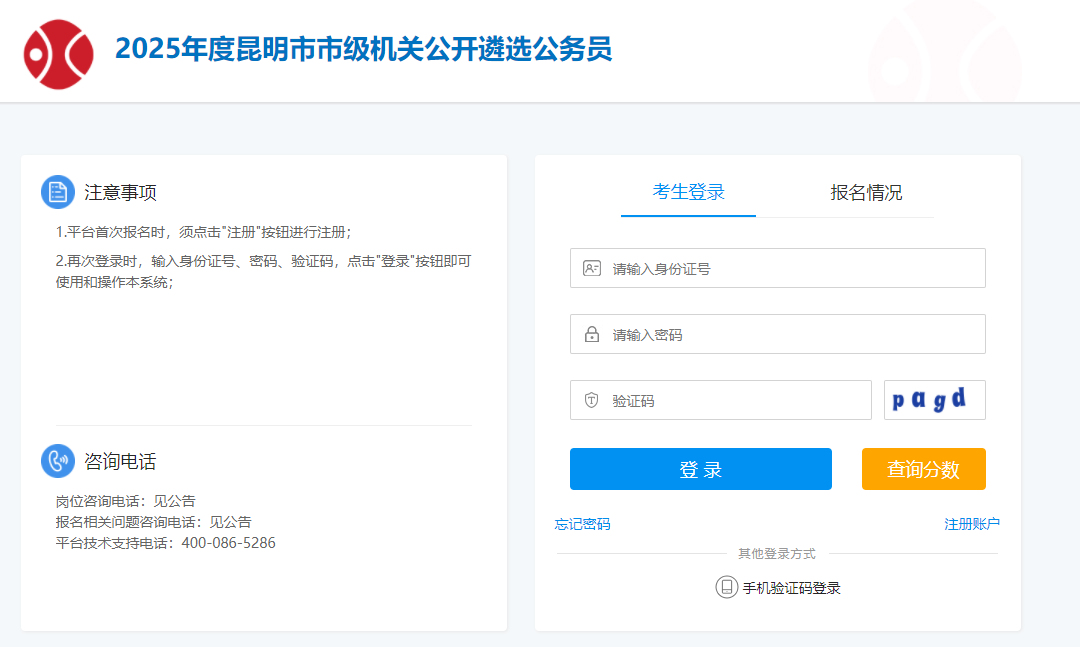Focus the 验证码 input field
1080x647 pixels.
pyautogui.click(x=735, y=400)
